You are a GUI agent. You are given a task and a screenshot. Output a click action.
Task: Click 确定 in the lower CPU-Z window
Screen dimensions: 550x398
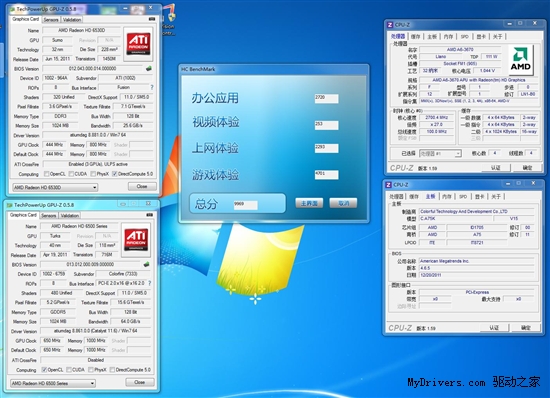[525, 328]
